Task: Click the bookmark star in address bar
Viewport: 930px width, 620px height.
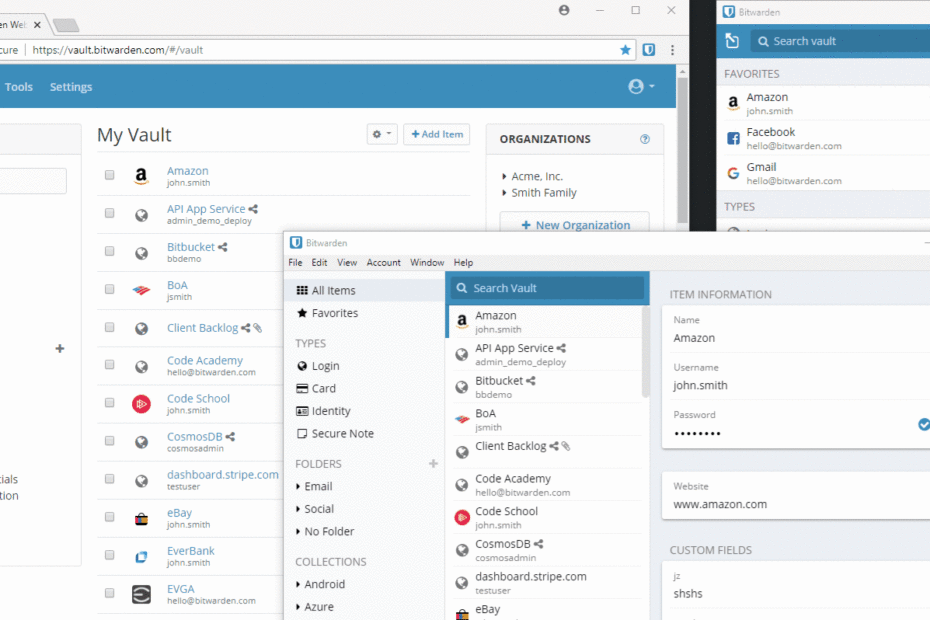Action: tap(626, 49)
